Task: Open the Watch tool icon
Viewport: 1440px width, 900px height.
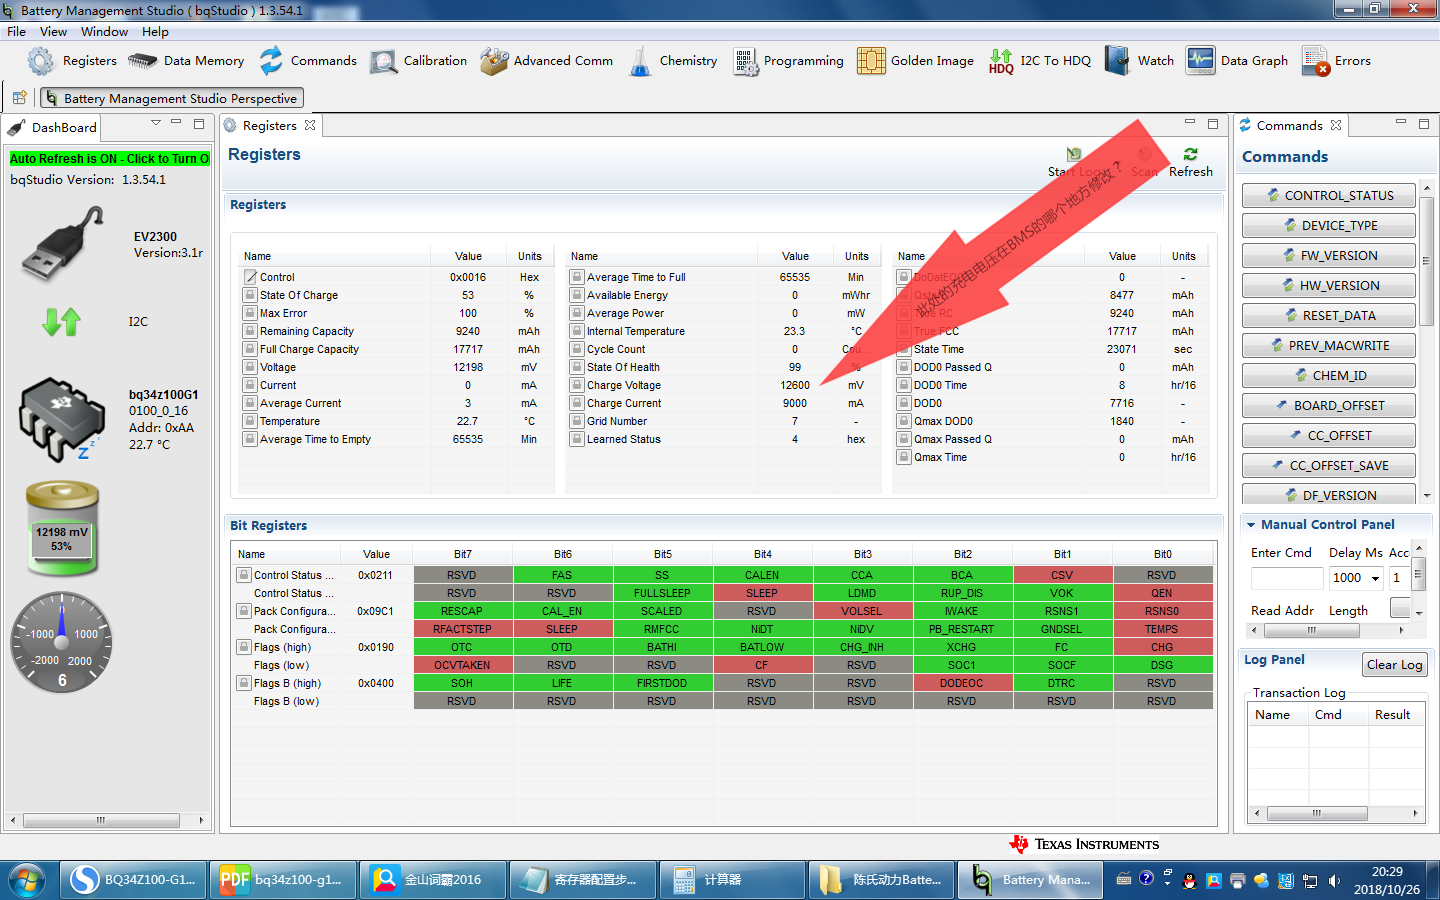Action: tap(1117, 61)
